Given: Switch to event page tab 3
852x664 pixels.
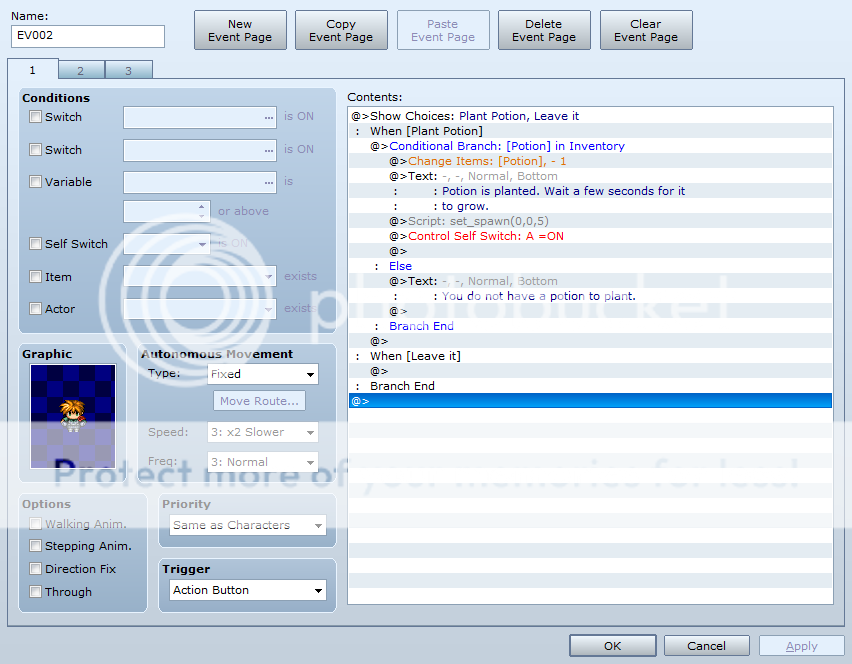Looking at the screenshot, I should pos(128,70).
